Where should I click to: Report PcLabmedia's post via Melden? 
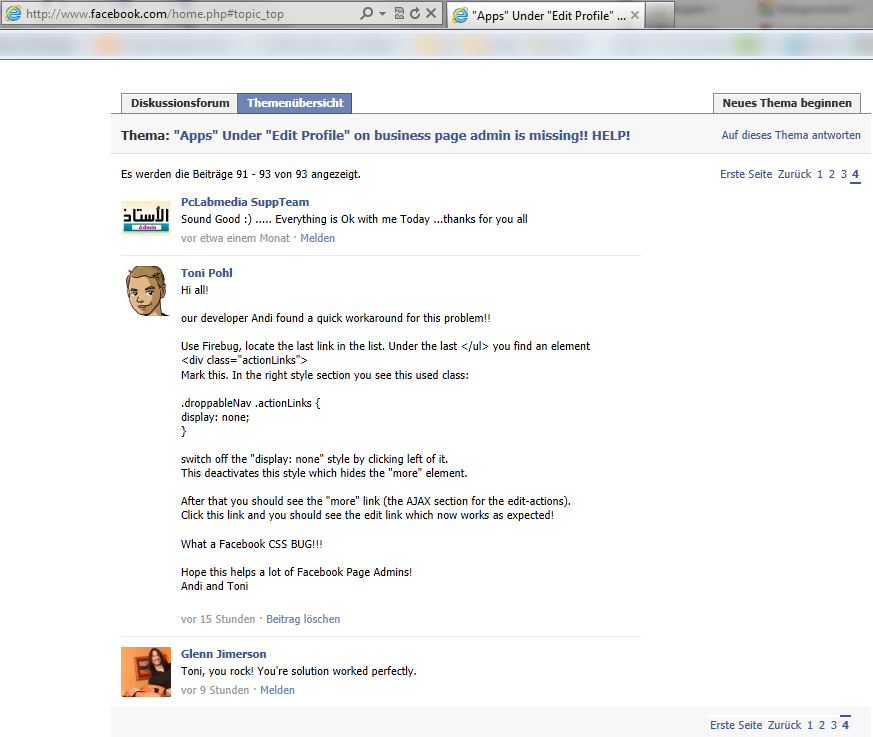pos(317,238)
